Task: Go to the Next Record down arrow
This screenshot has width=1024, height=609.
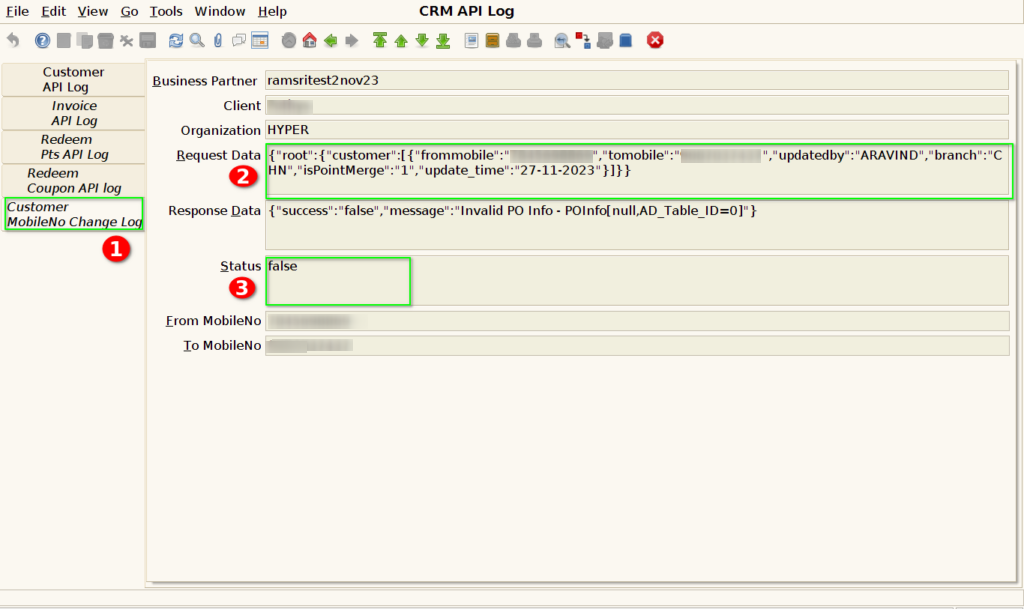Action: tap(422, 40)
